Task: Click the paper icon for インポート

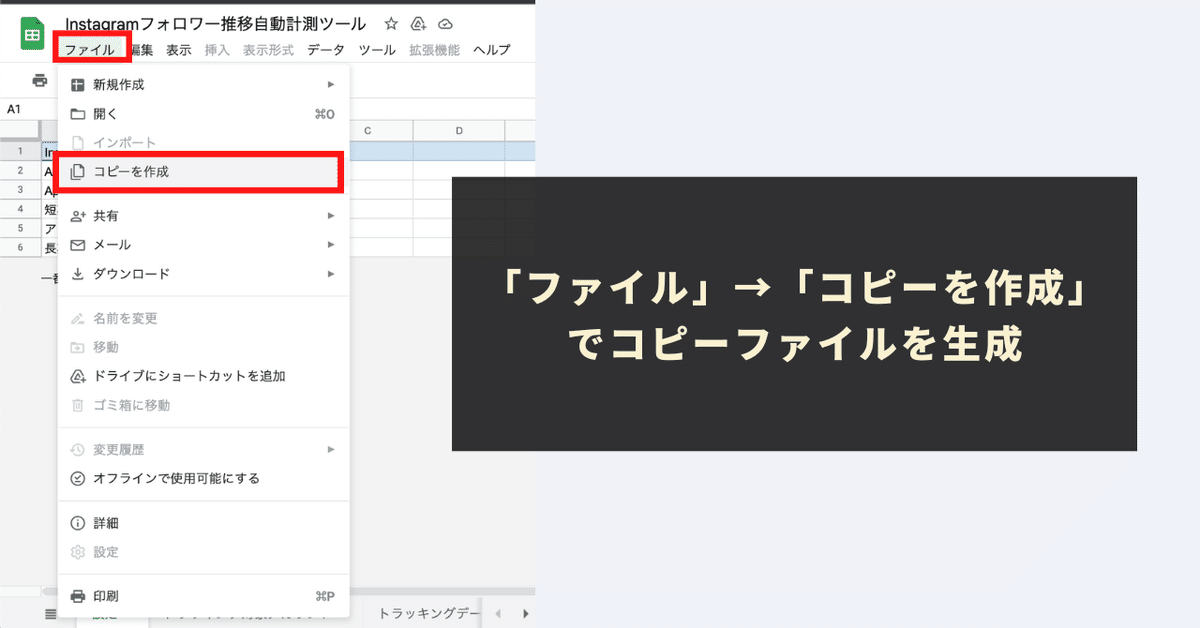Action: (78, 143)
